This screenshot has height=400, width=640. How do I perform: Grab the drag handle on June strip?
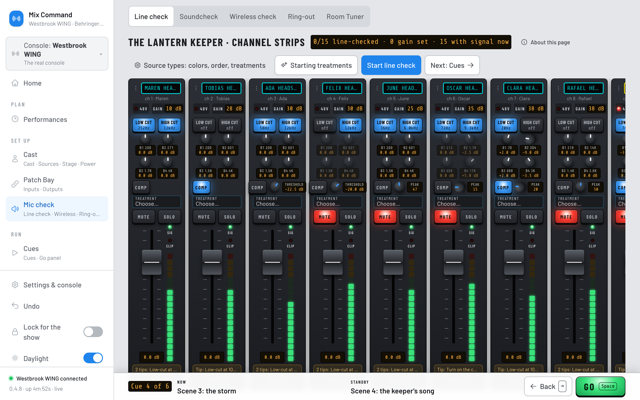click(377, 88)
